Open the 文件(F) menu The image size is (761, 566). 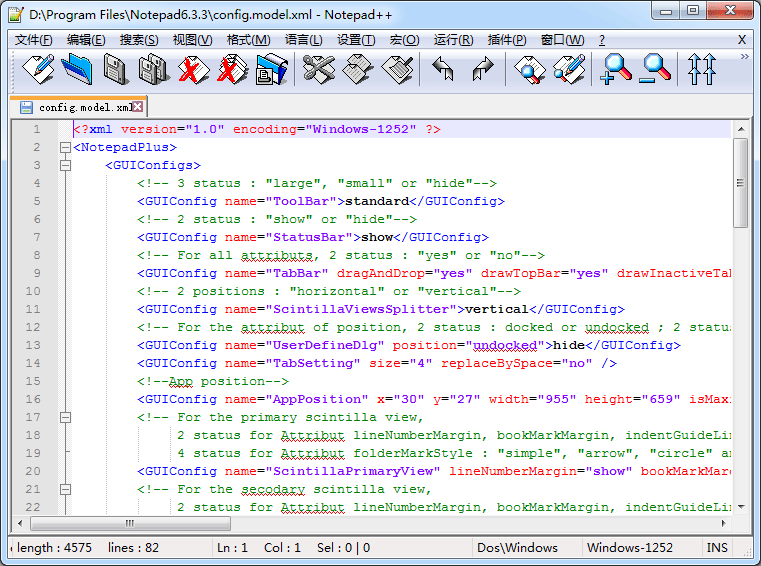point(33,40)
